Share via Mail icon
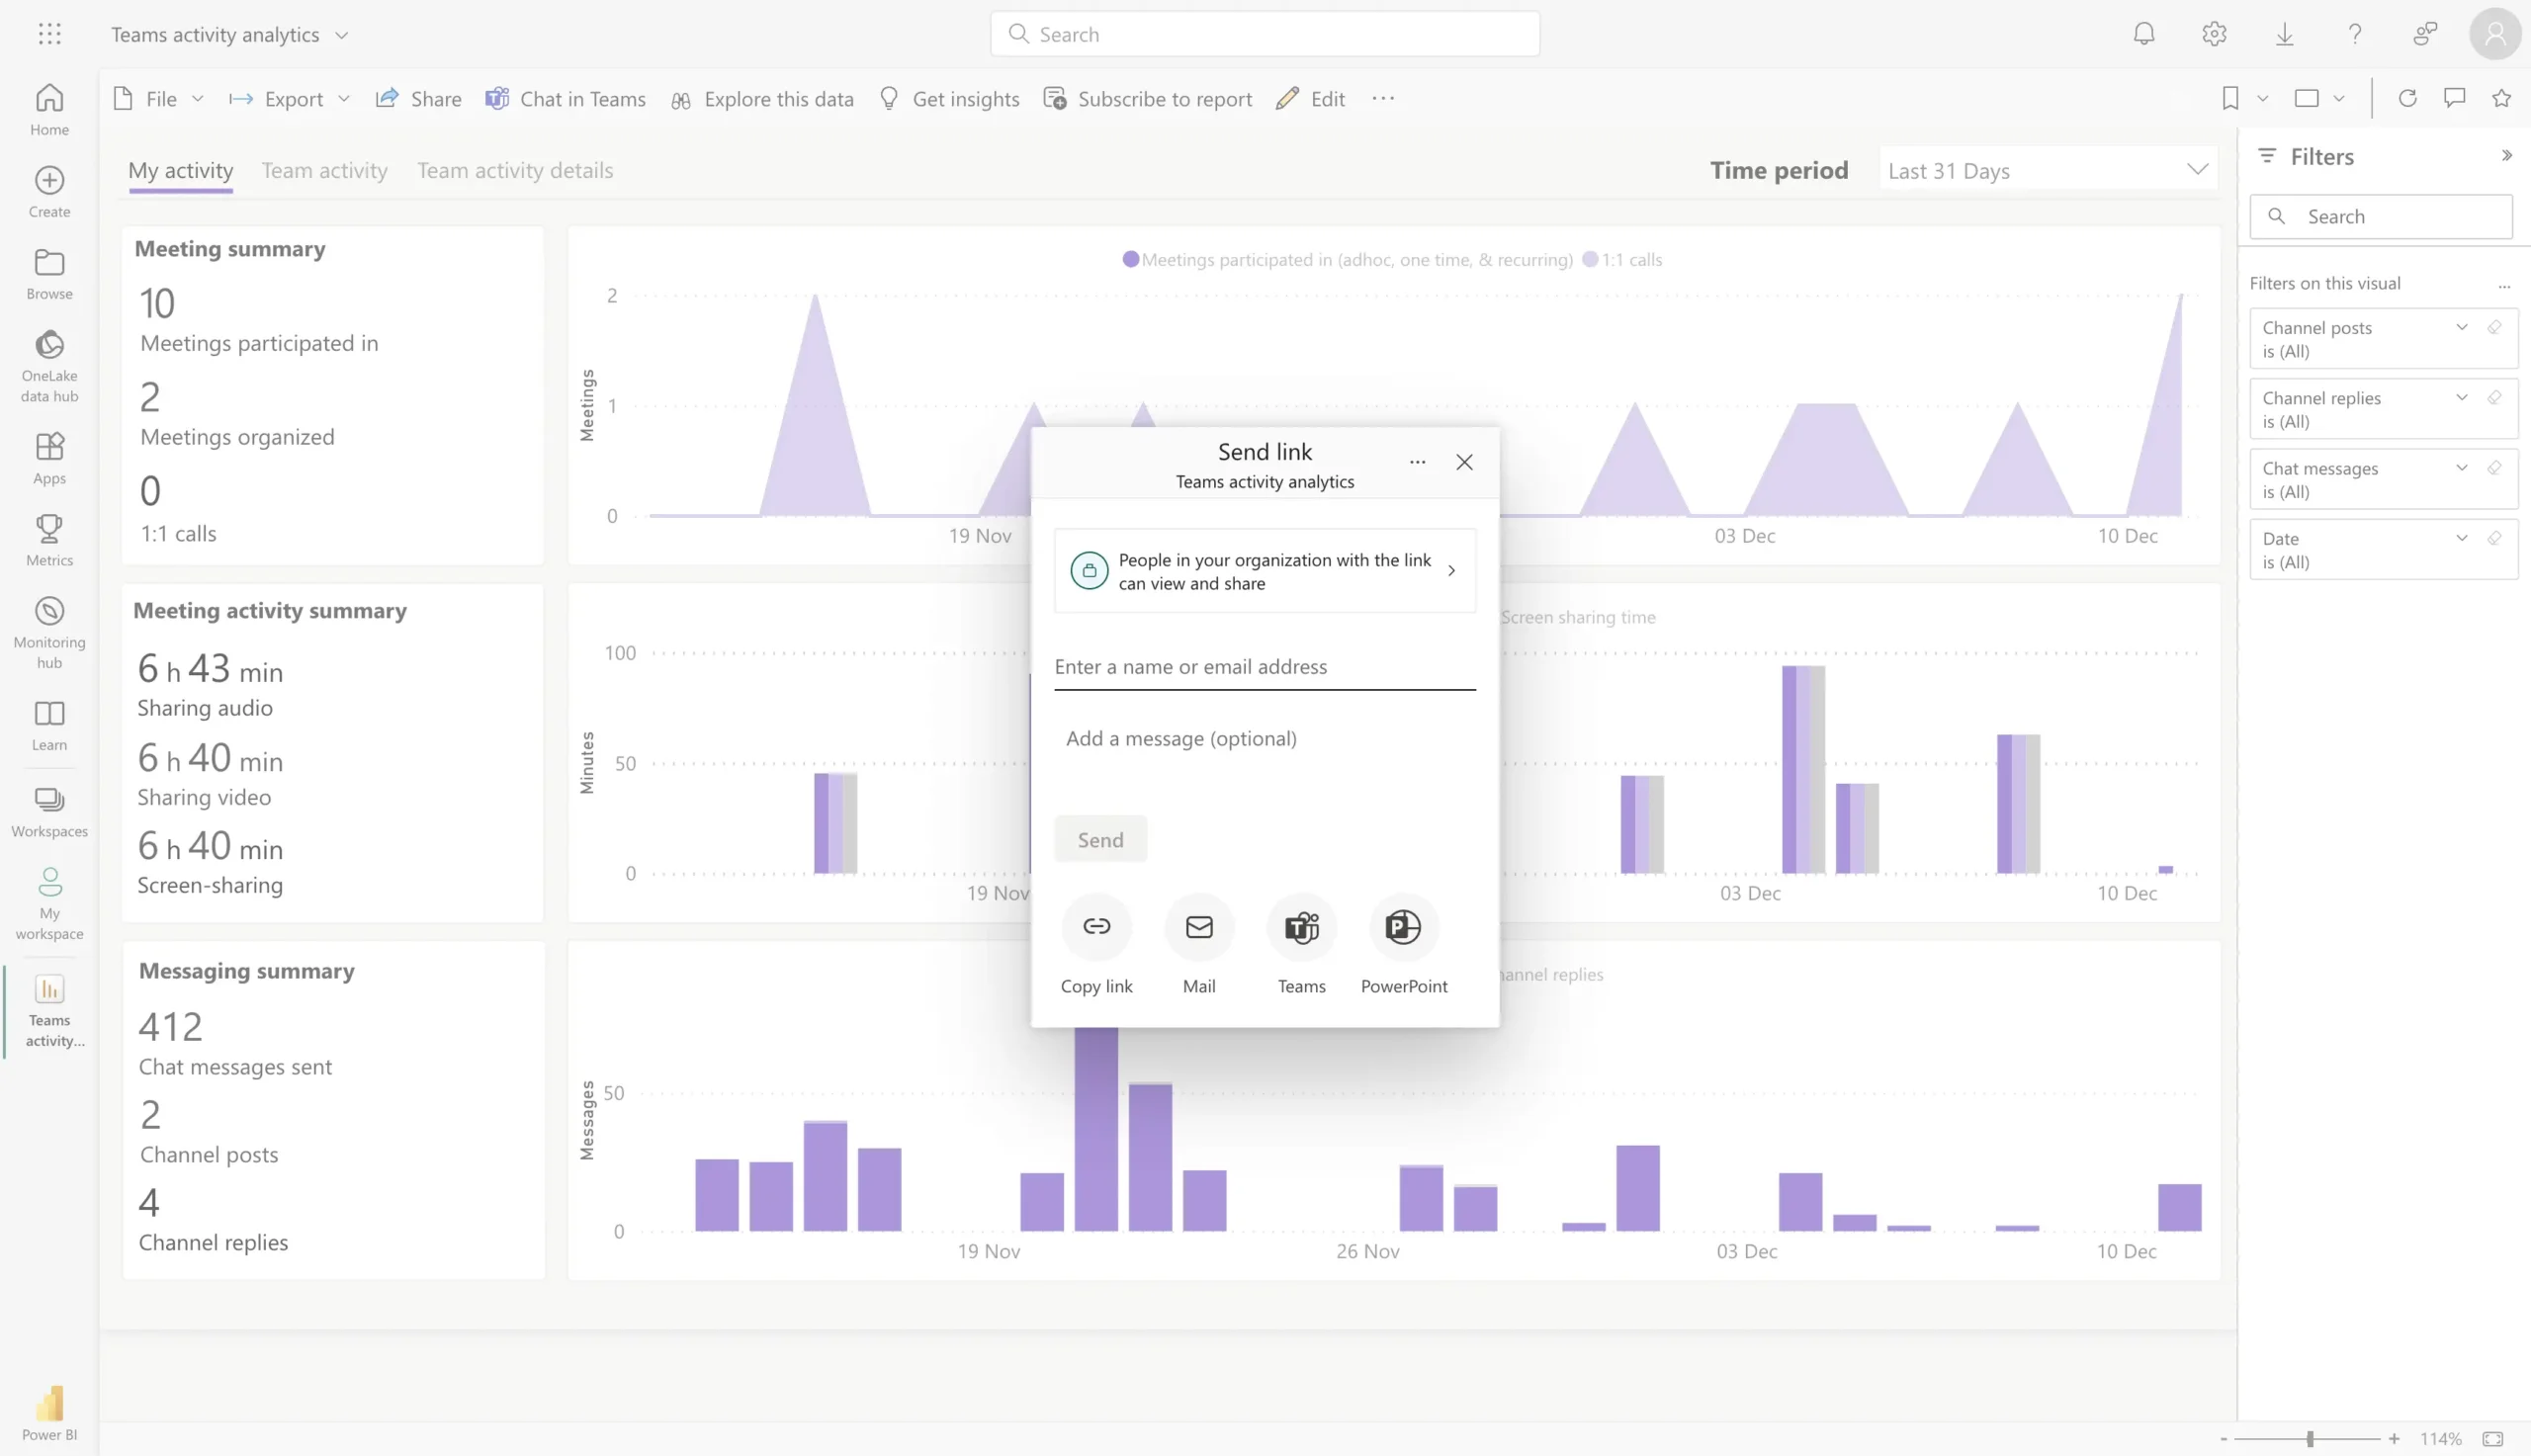2531x1456 pixels. 1198,927
